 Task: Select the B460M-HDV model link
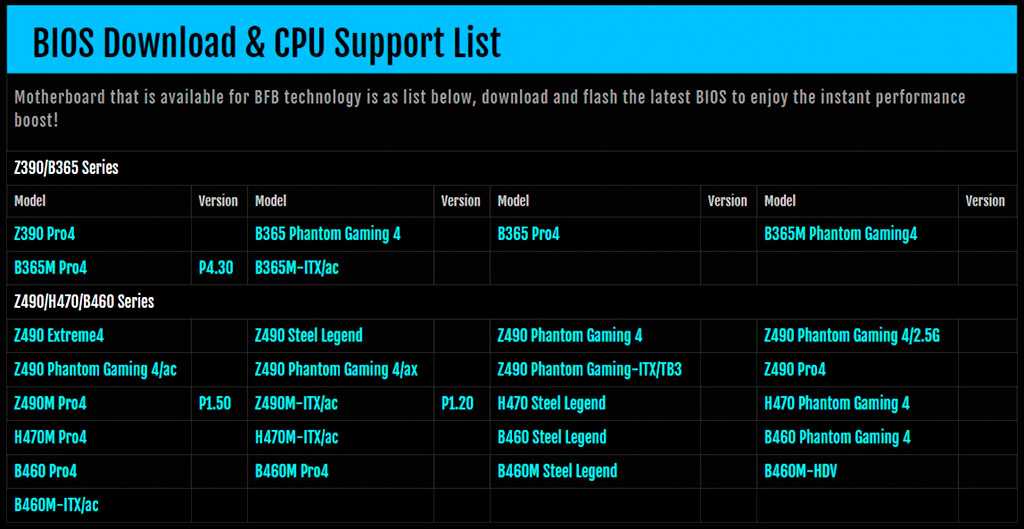coord(802,471)
